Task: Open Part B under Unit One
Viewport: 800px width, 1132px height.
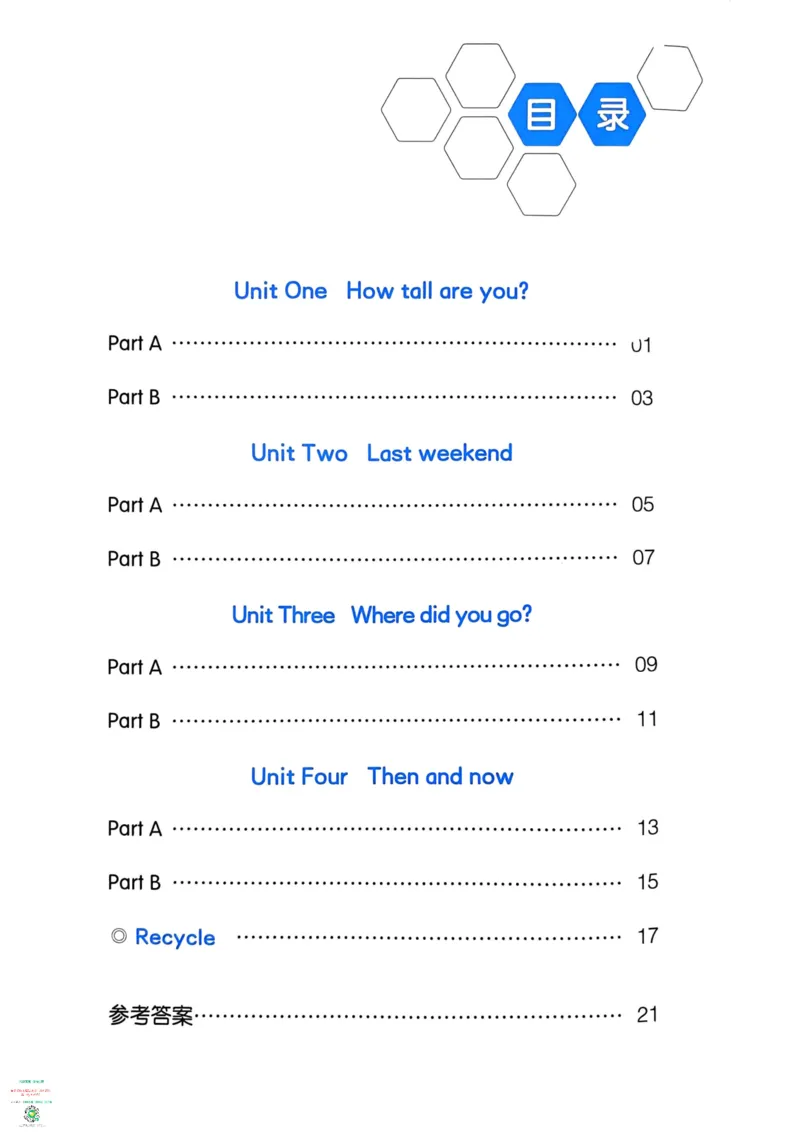Action: click(x=134, y=397)
